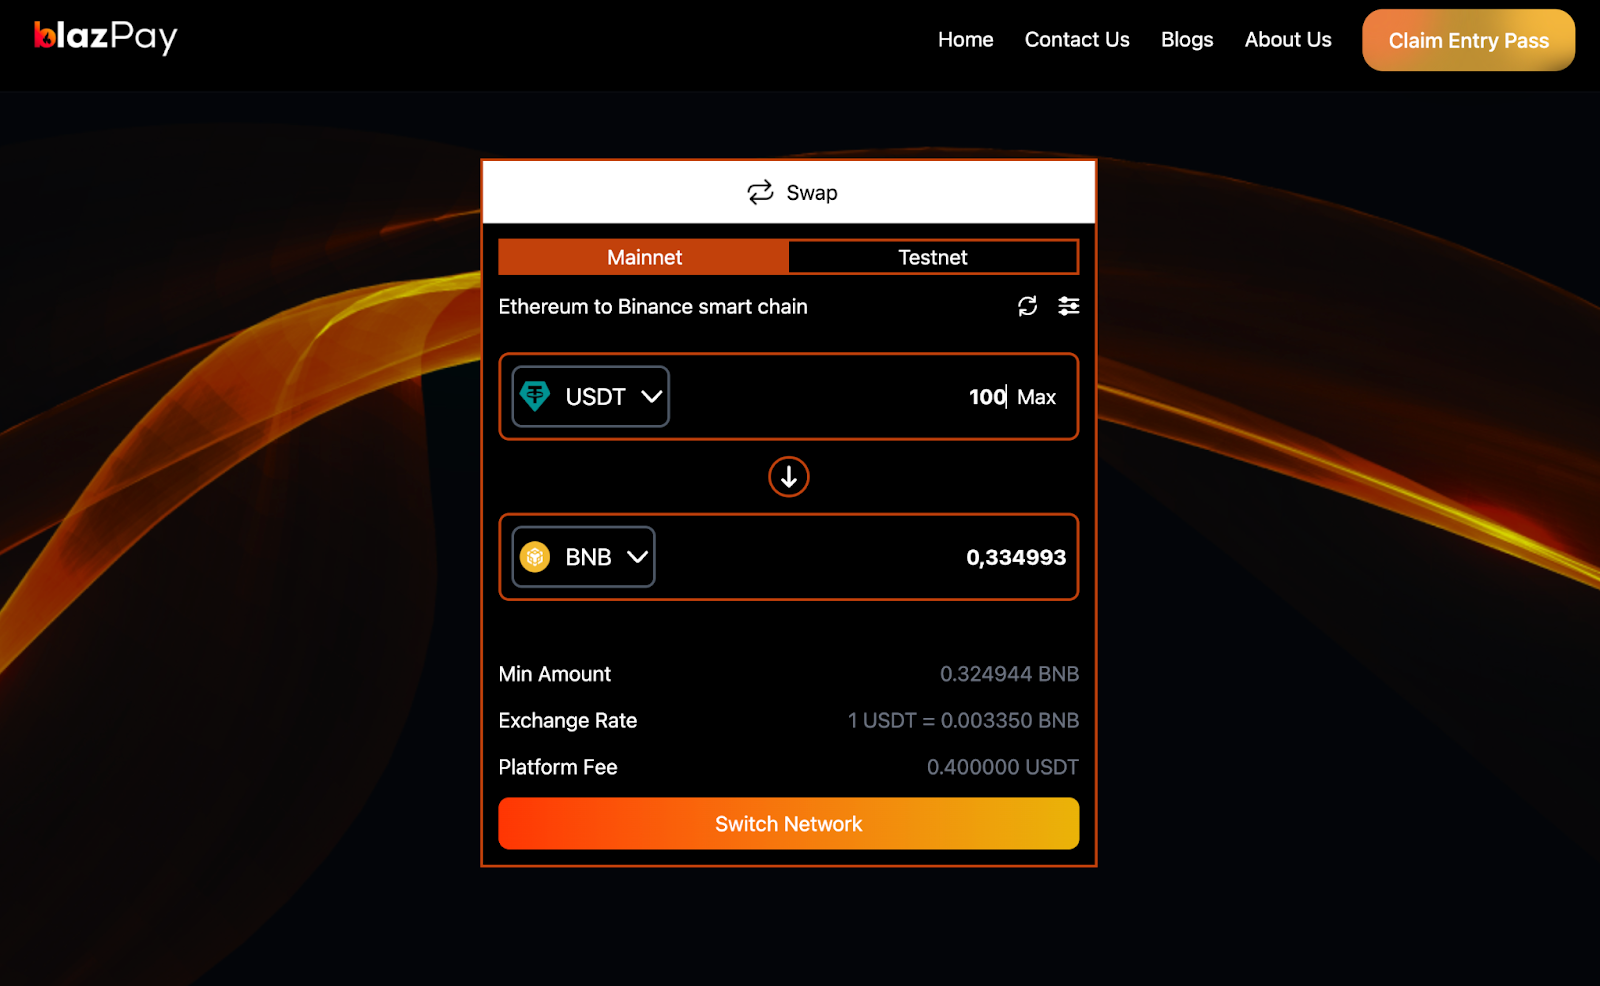This screenshot has height=986, width=1600.
Task: Open About Us page
Action: click(x=1287, y=40)
